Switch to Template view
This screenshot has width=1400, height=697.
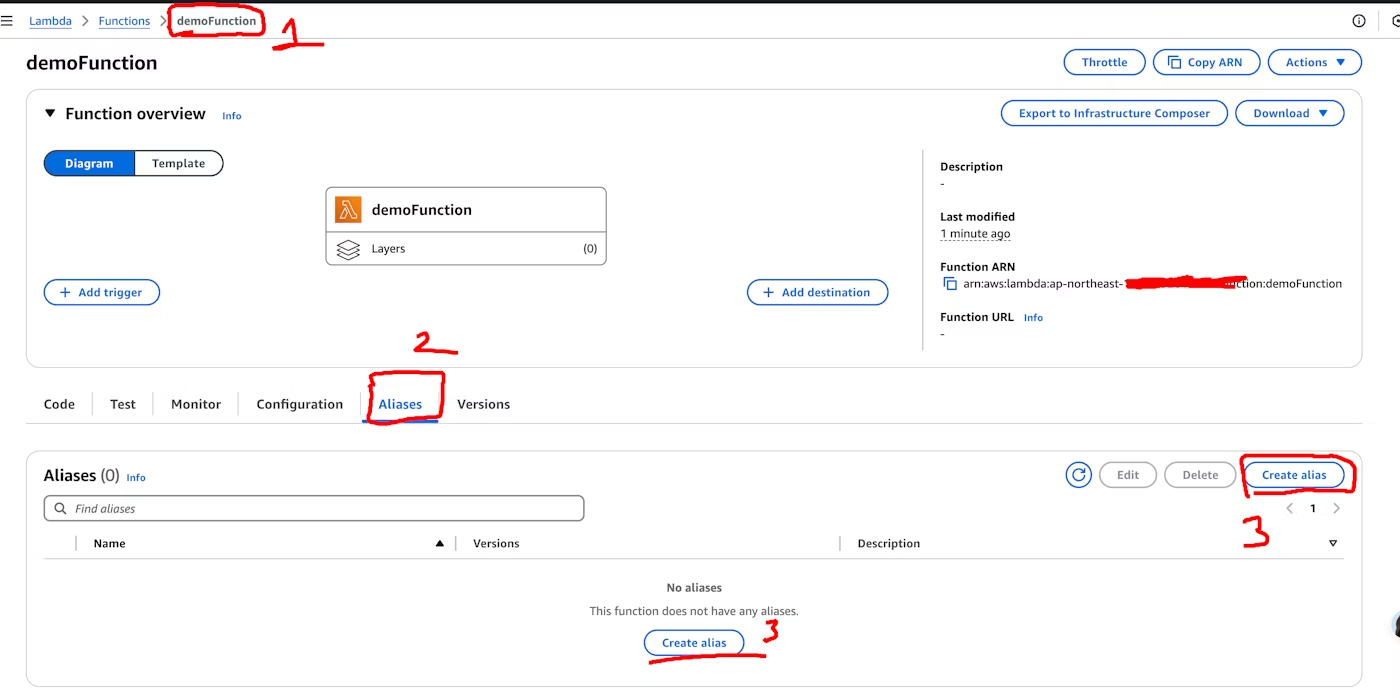178,163
